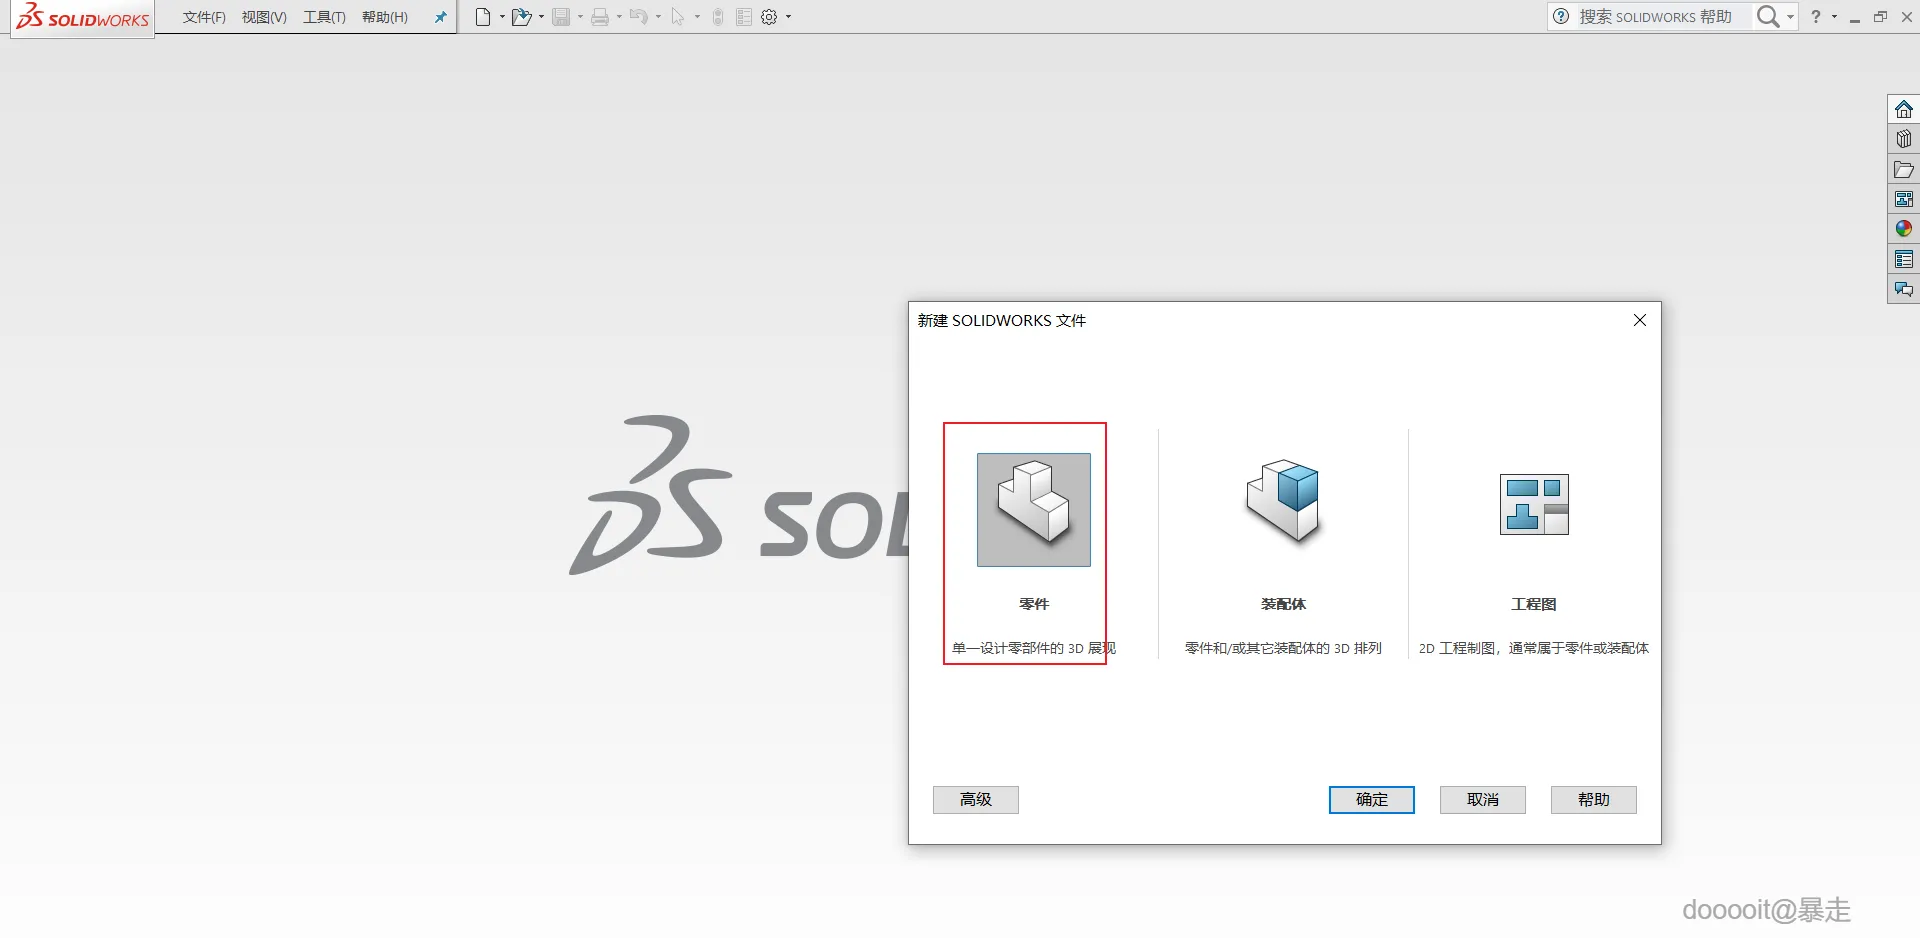The image size is (1920, 938).
Task: Open the SOLIDWORKS Forum chat bubbles tab
Action: [x=1904, y=289]
